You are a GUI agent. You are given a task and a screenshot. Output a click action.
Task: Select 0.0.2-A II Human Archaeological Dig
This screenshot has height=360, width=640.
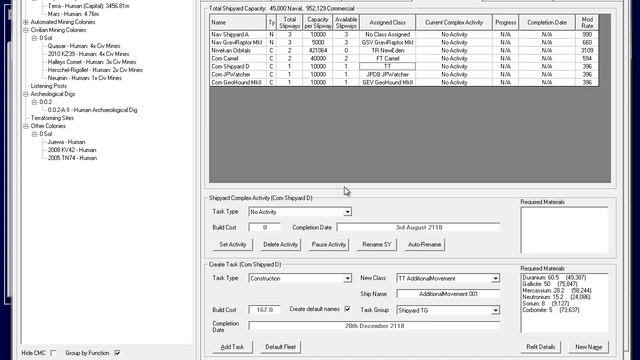[x=92, y=110]
